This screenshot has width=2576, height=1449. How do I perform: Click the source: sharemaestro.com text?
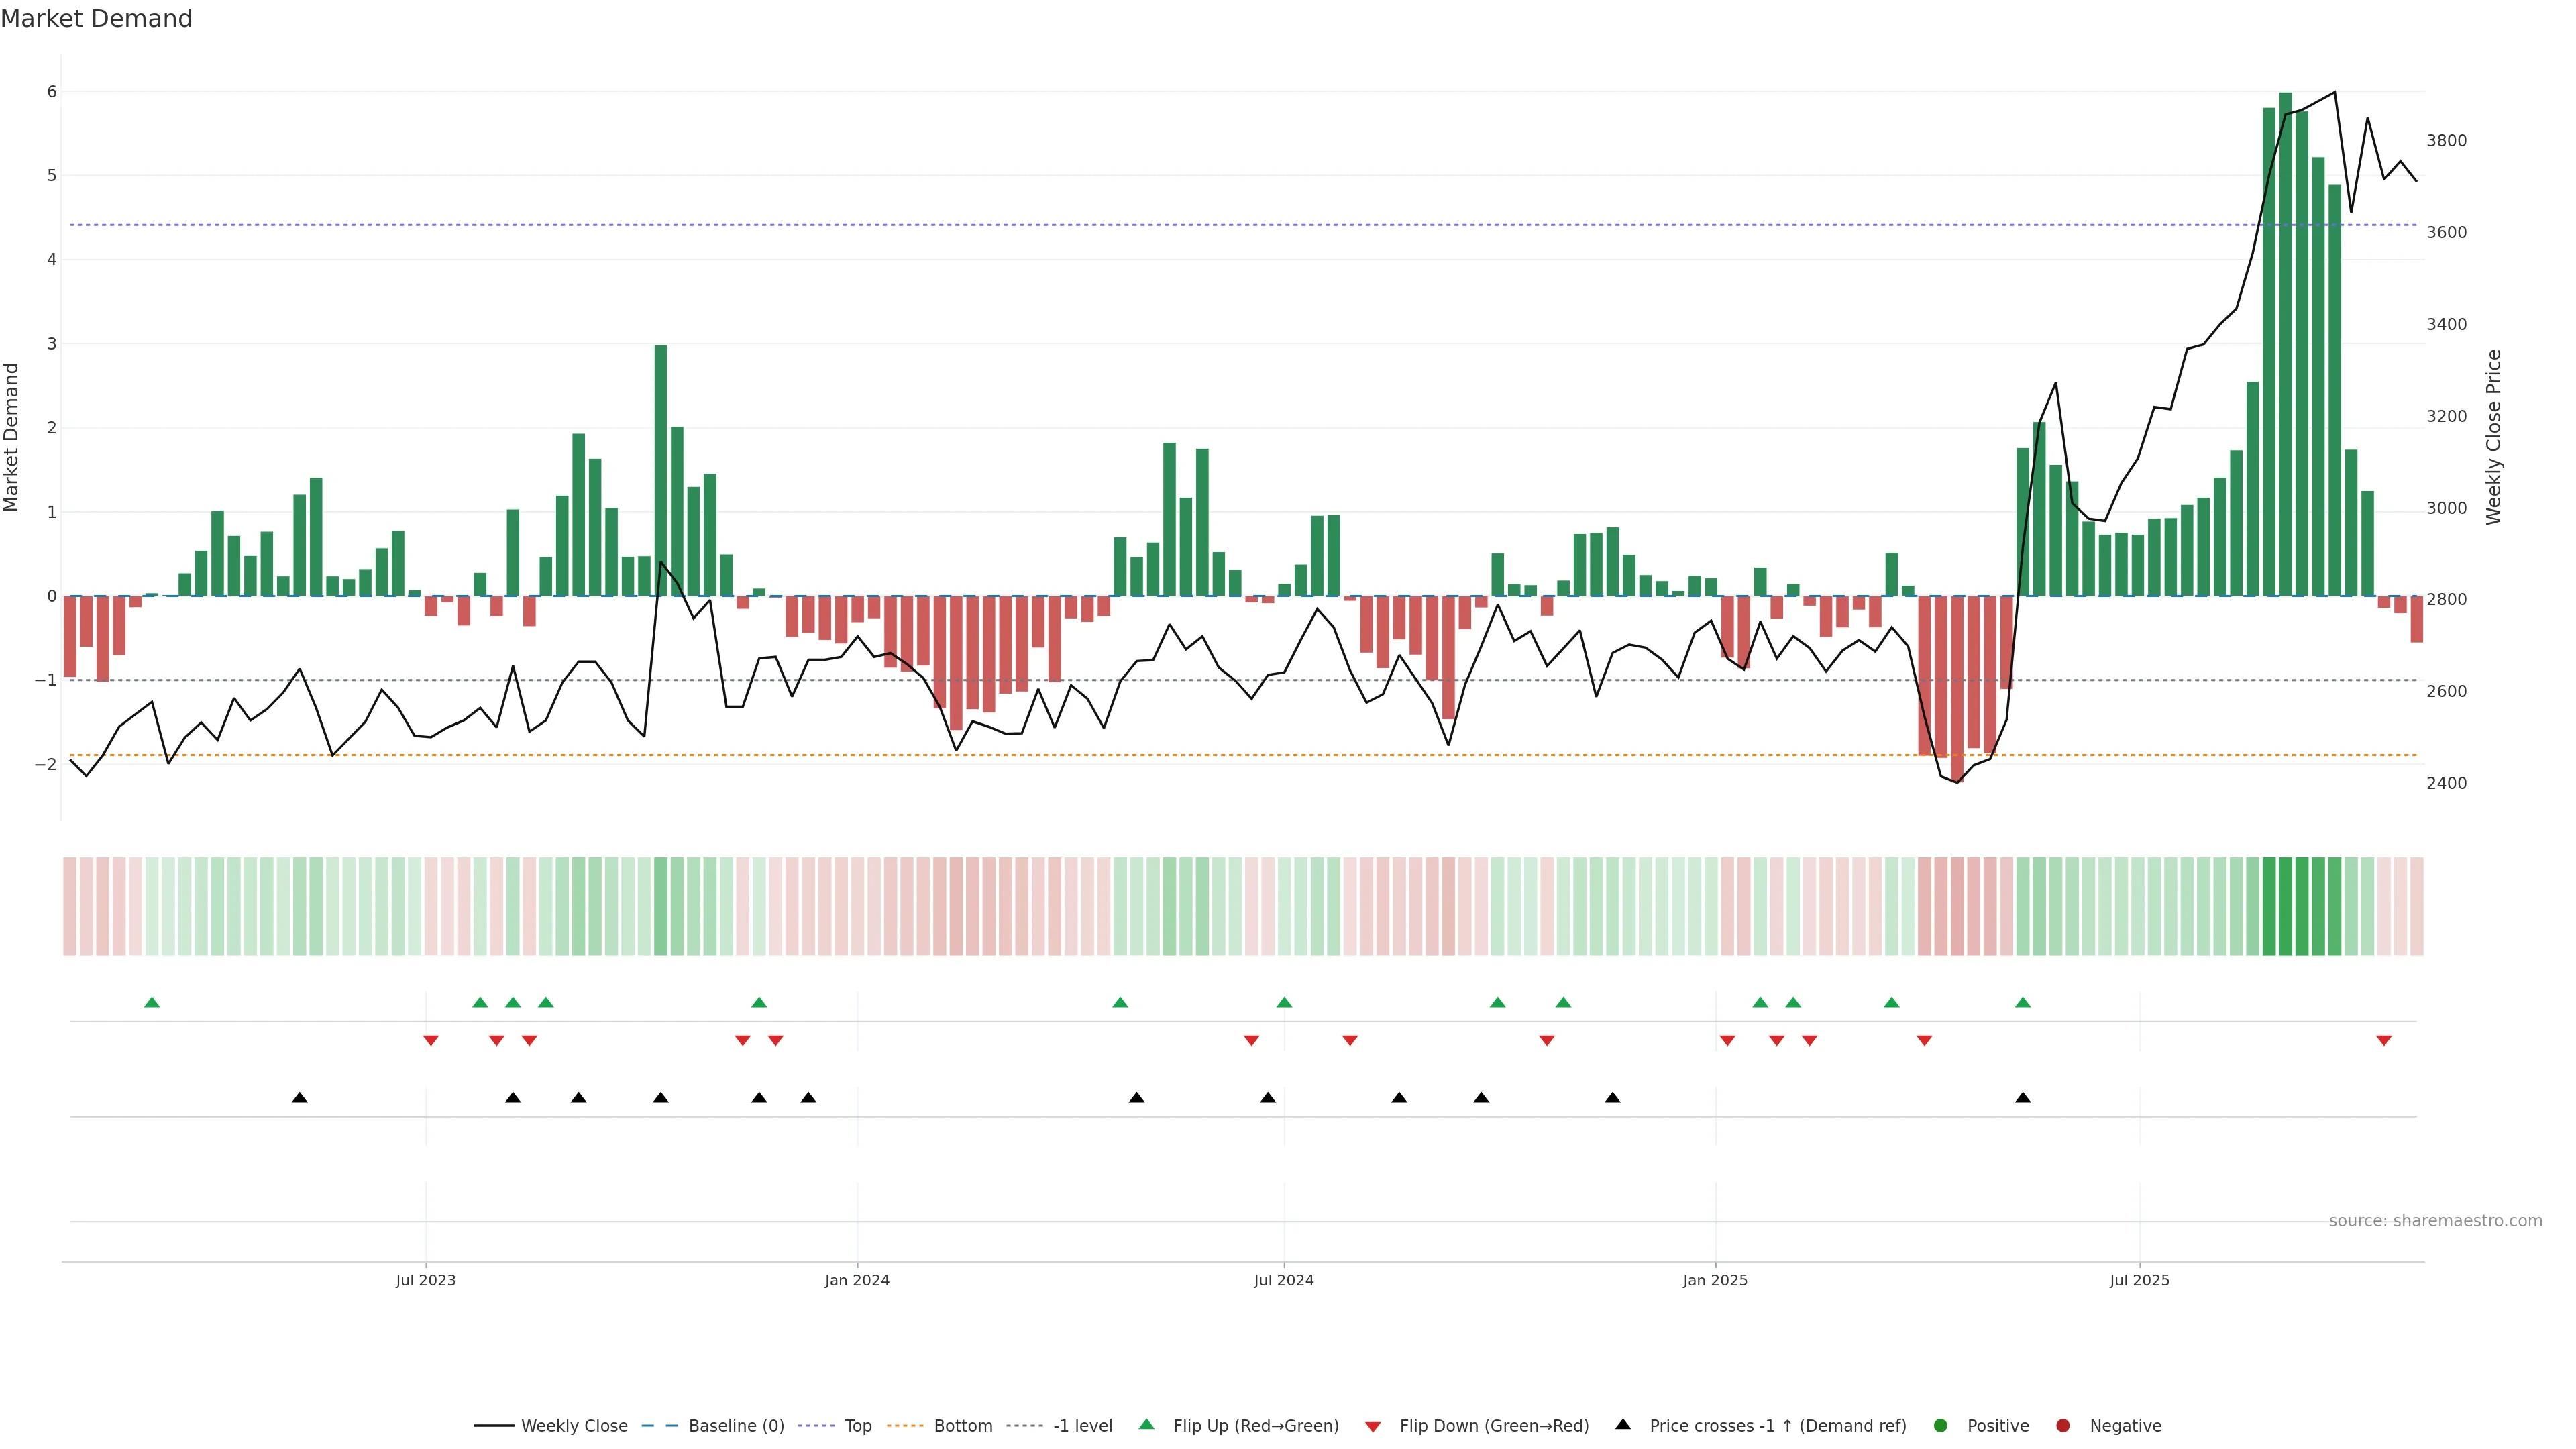[2435, 1221]
